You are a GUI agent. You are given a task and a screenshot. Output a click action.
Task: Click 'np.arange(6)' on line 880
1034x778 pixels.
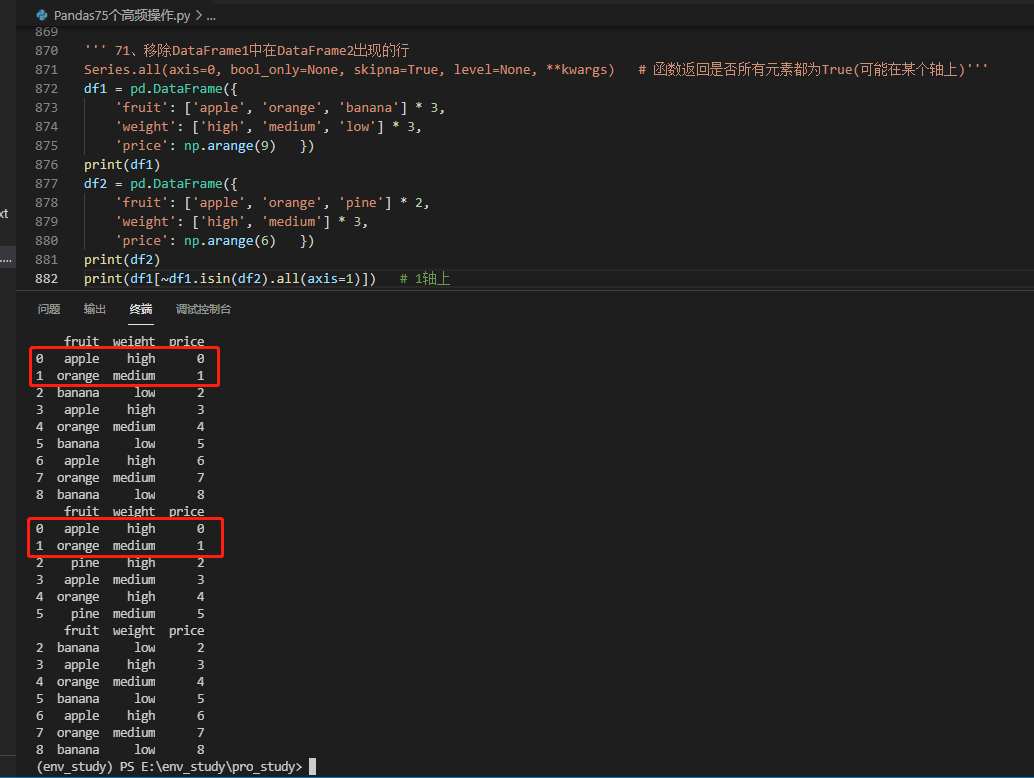click(x=229, y=241)
